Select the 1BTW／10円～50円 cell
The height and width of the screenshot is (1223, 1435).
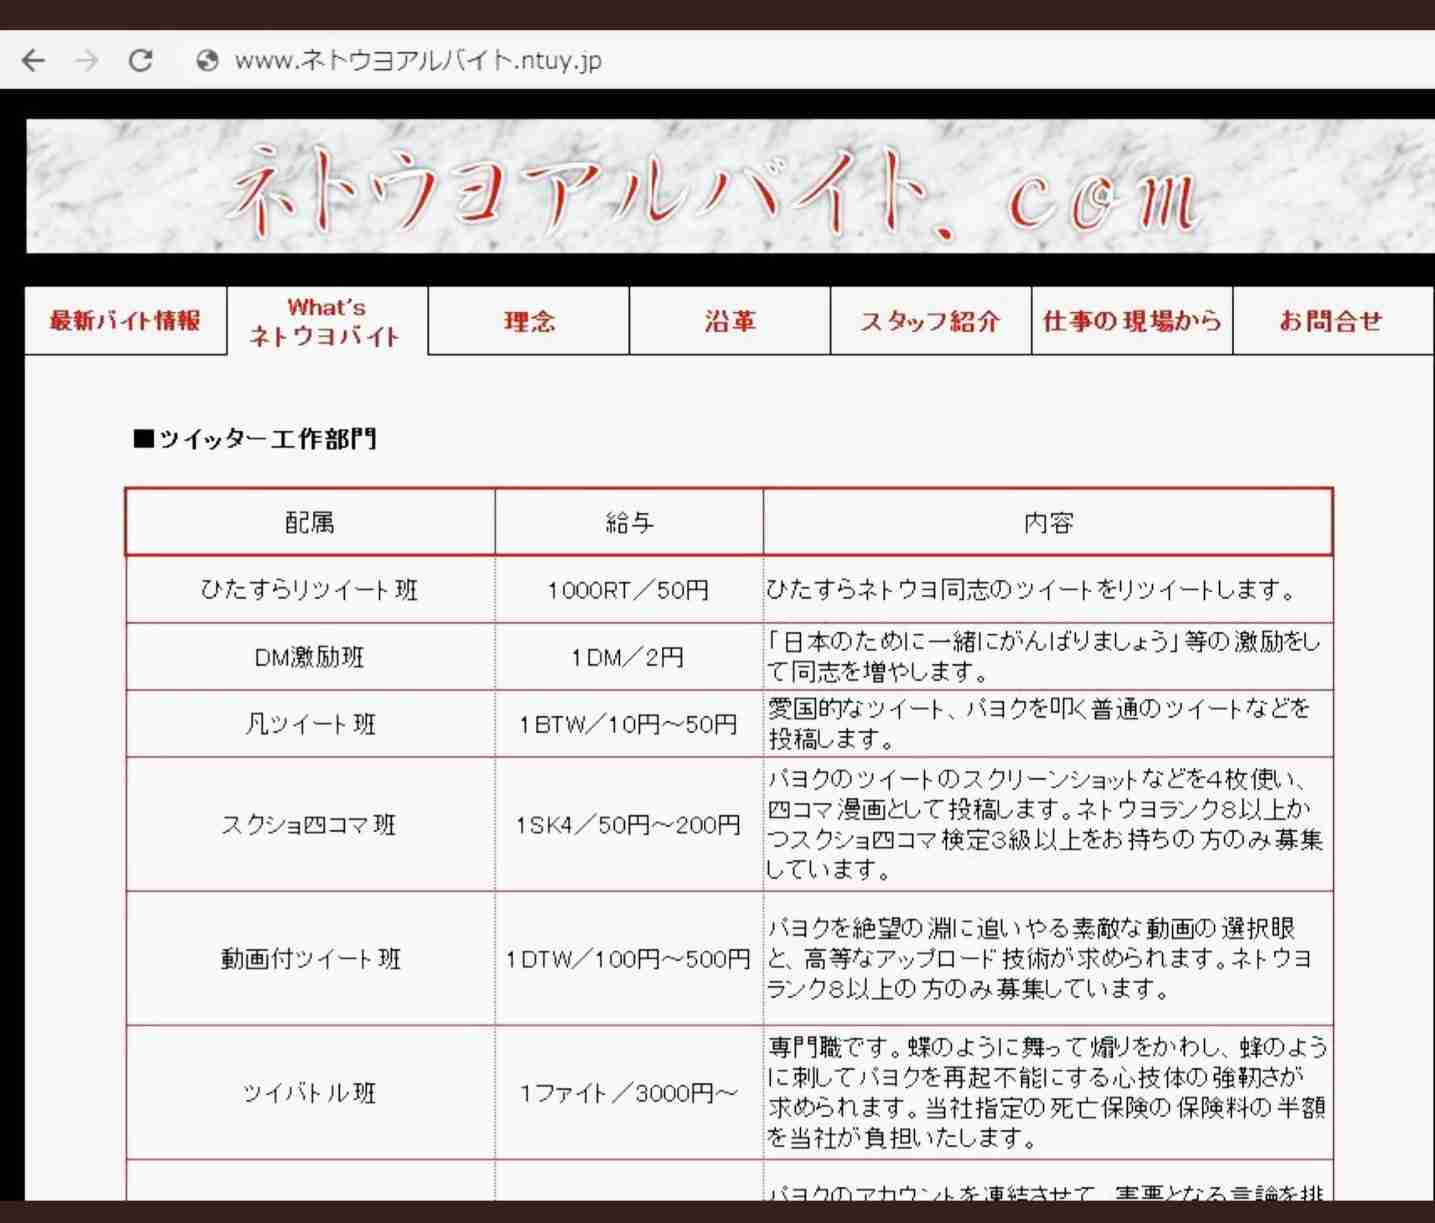coord(629,724)
